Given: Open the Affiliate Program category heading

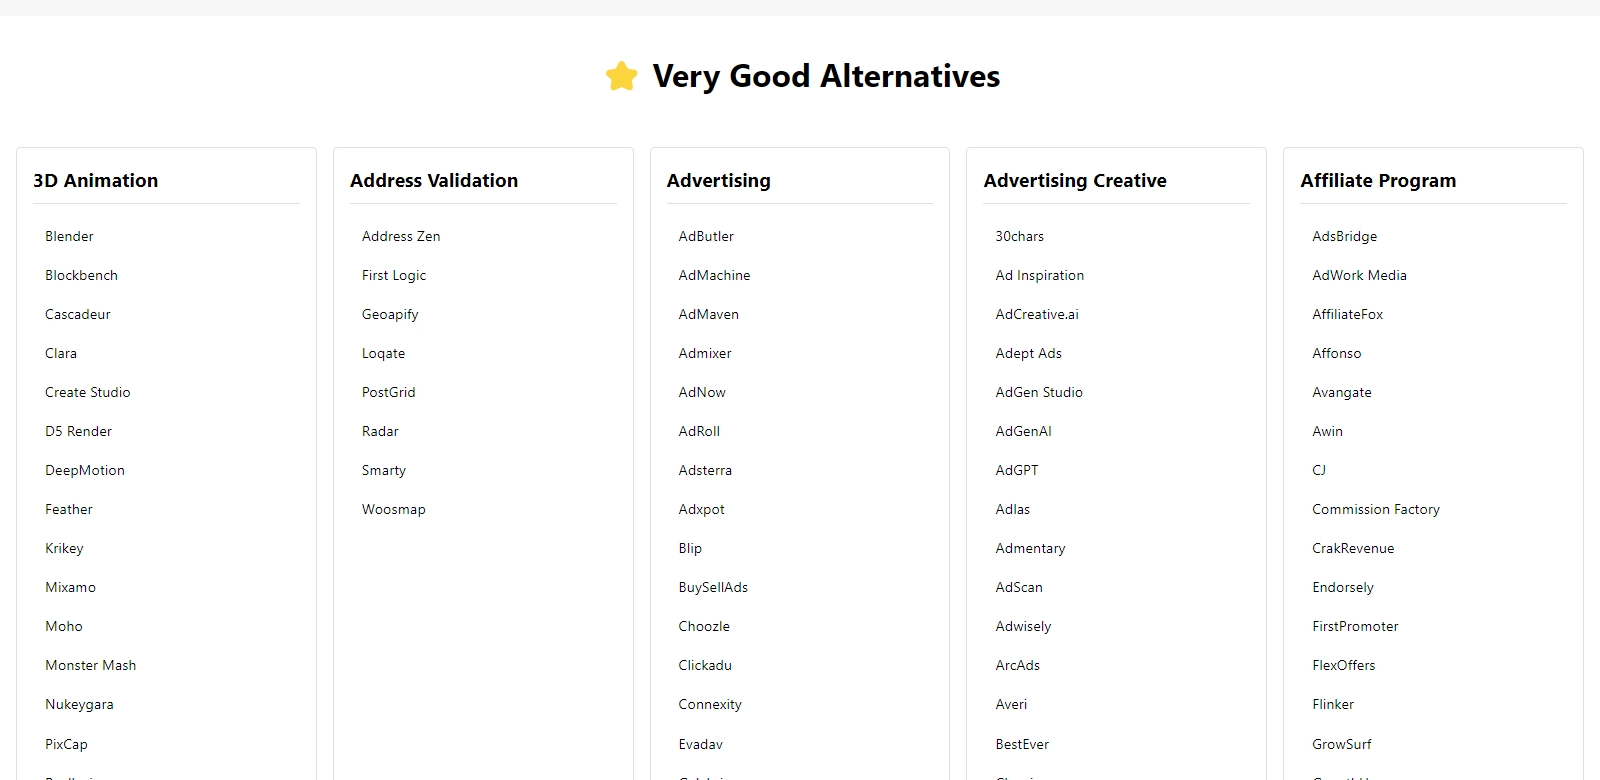Looking at the screenshot, I should pos(1377,180).
